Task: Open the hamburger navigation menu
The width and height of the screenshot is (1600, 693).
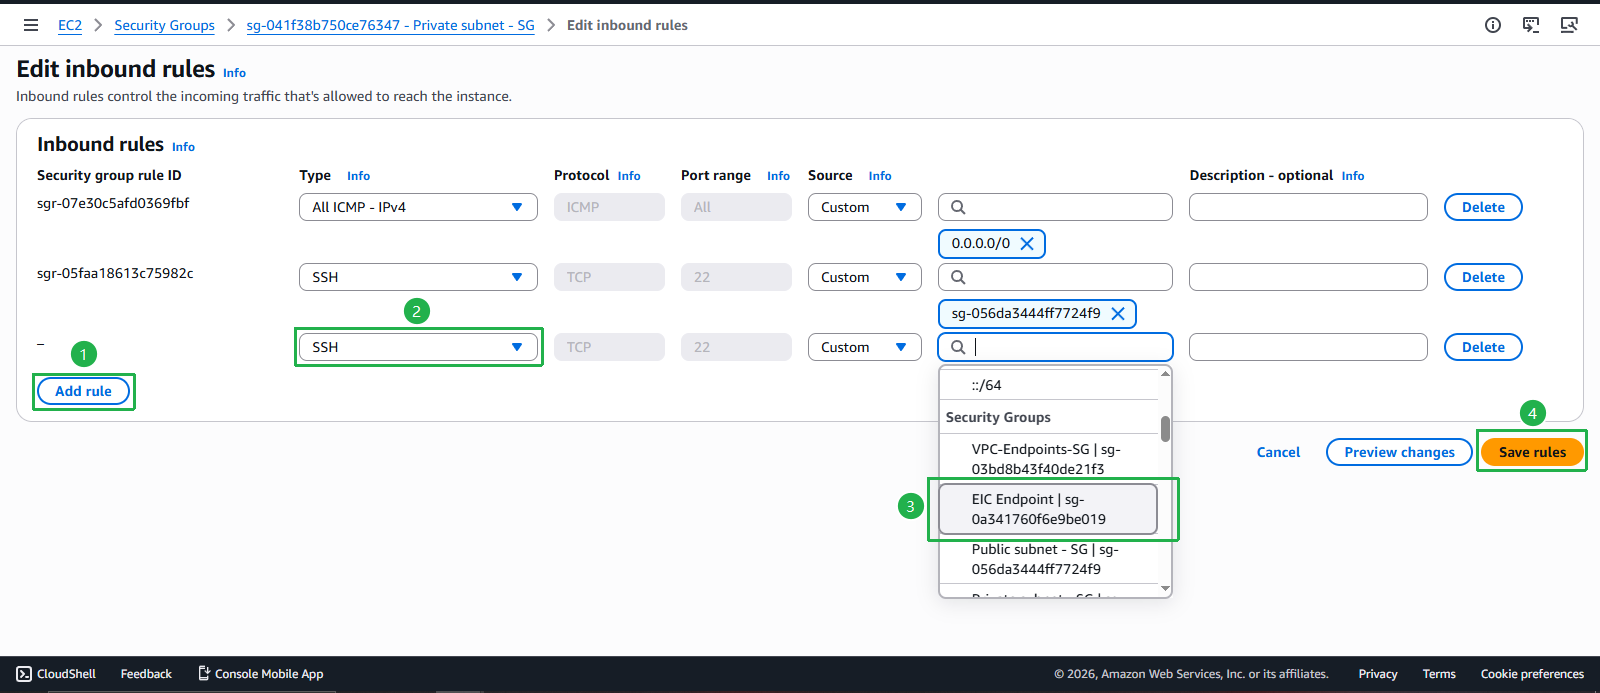Action: [x=31, y=25]
